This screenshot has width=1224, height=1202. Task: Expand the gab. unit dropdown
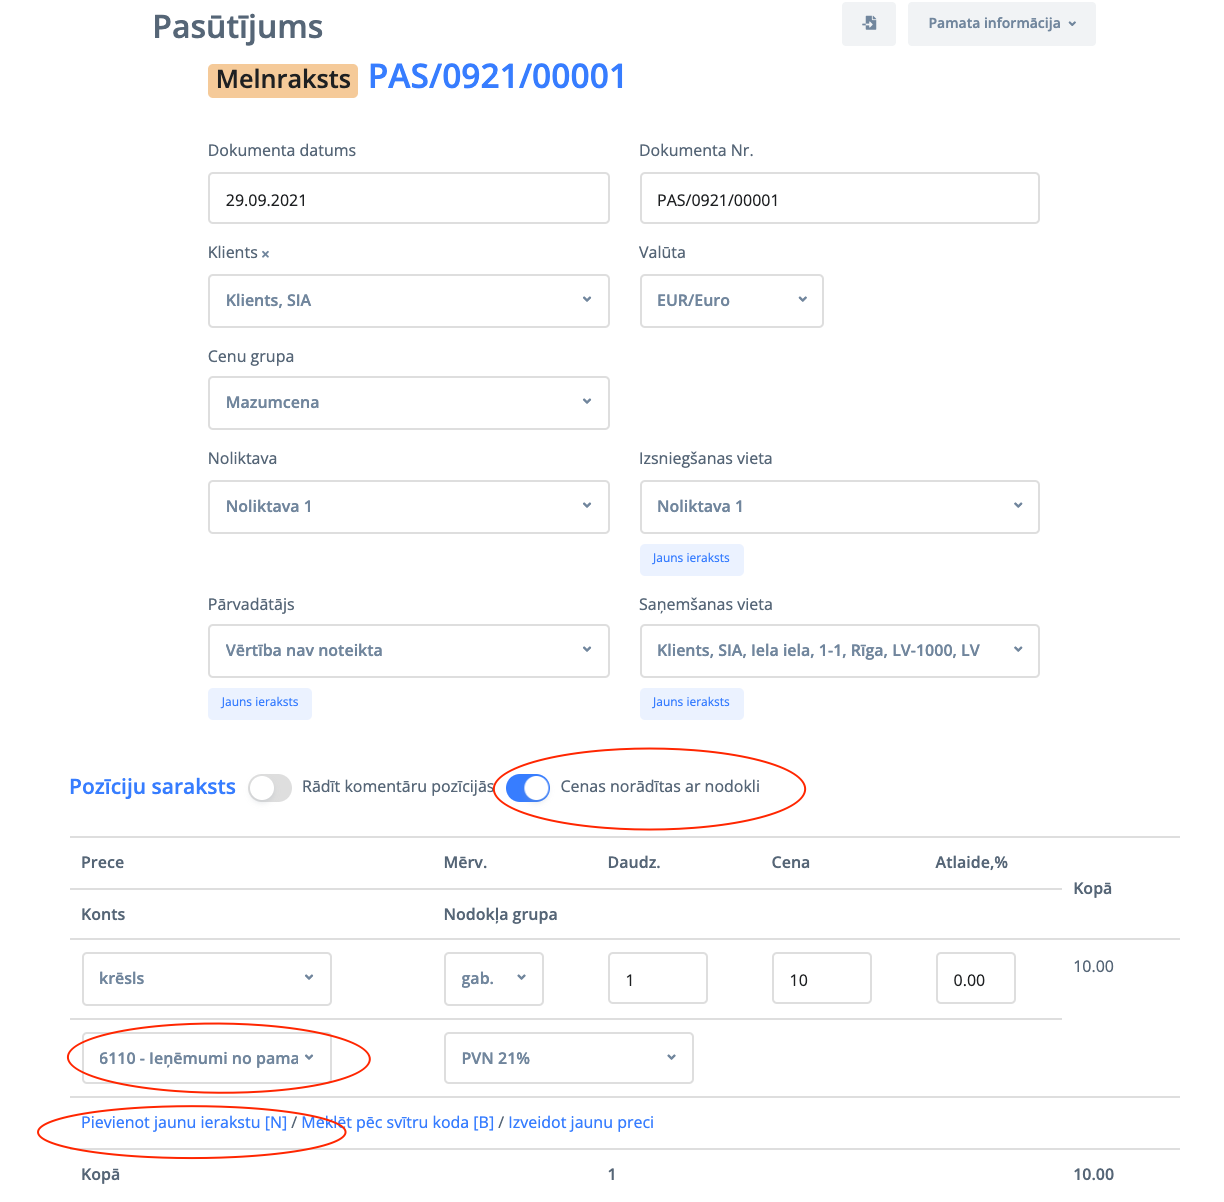point(493,979)
